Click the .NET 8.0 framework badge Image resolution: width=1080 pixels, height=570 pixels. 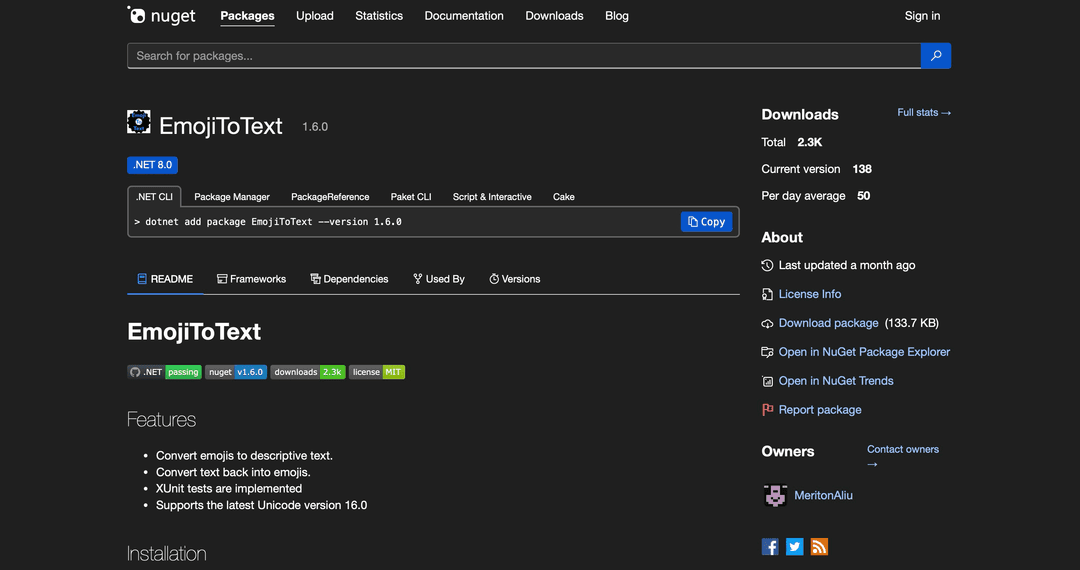point(153,165)
